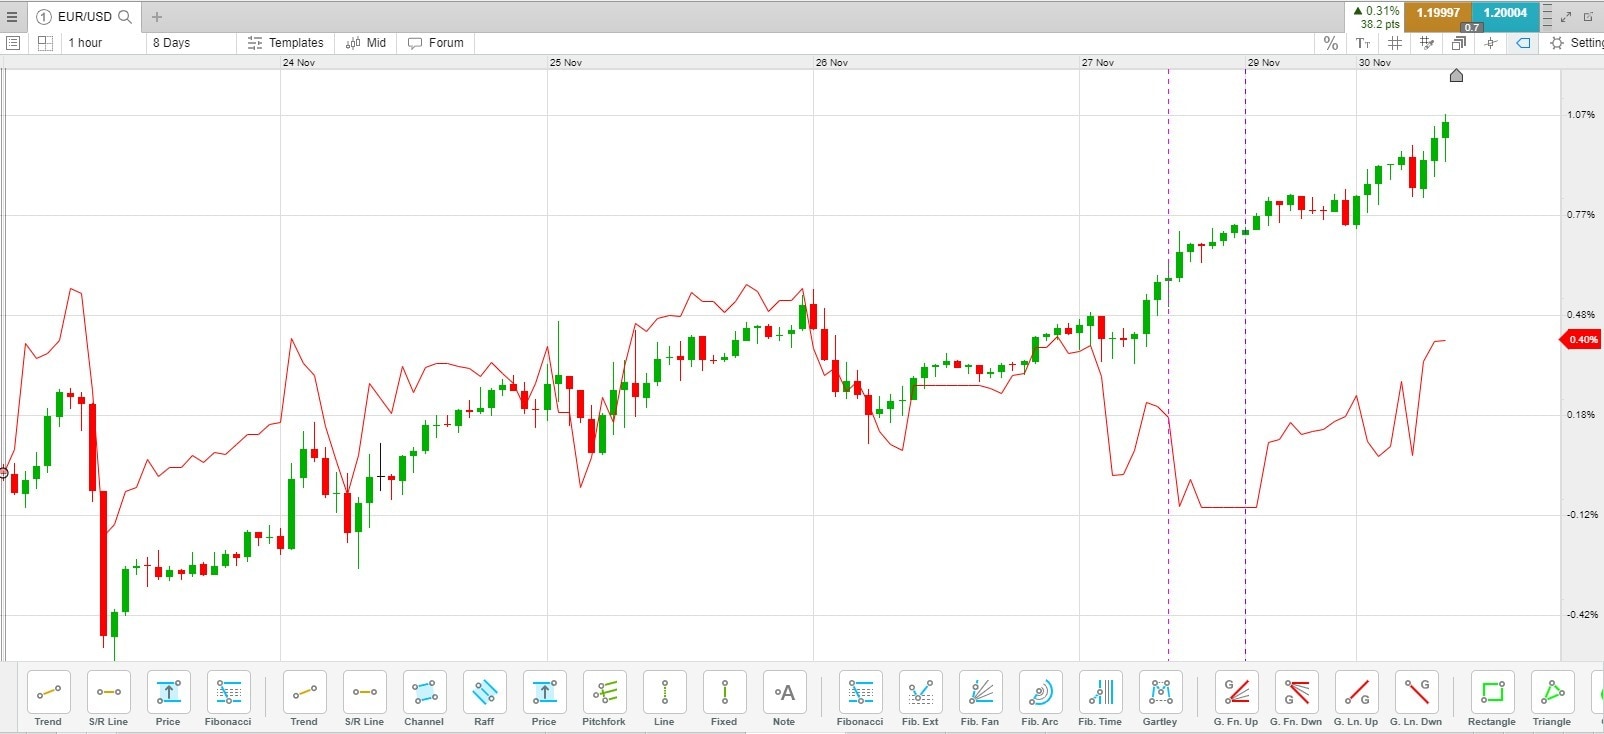
Task: Click the EUR/USD instrument search field
Action: [x=85, y=16]
